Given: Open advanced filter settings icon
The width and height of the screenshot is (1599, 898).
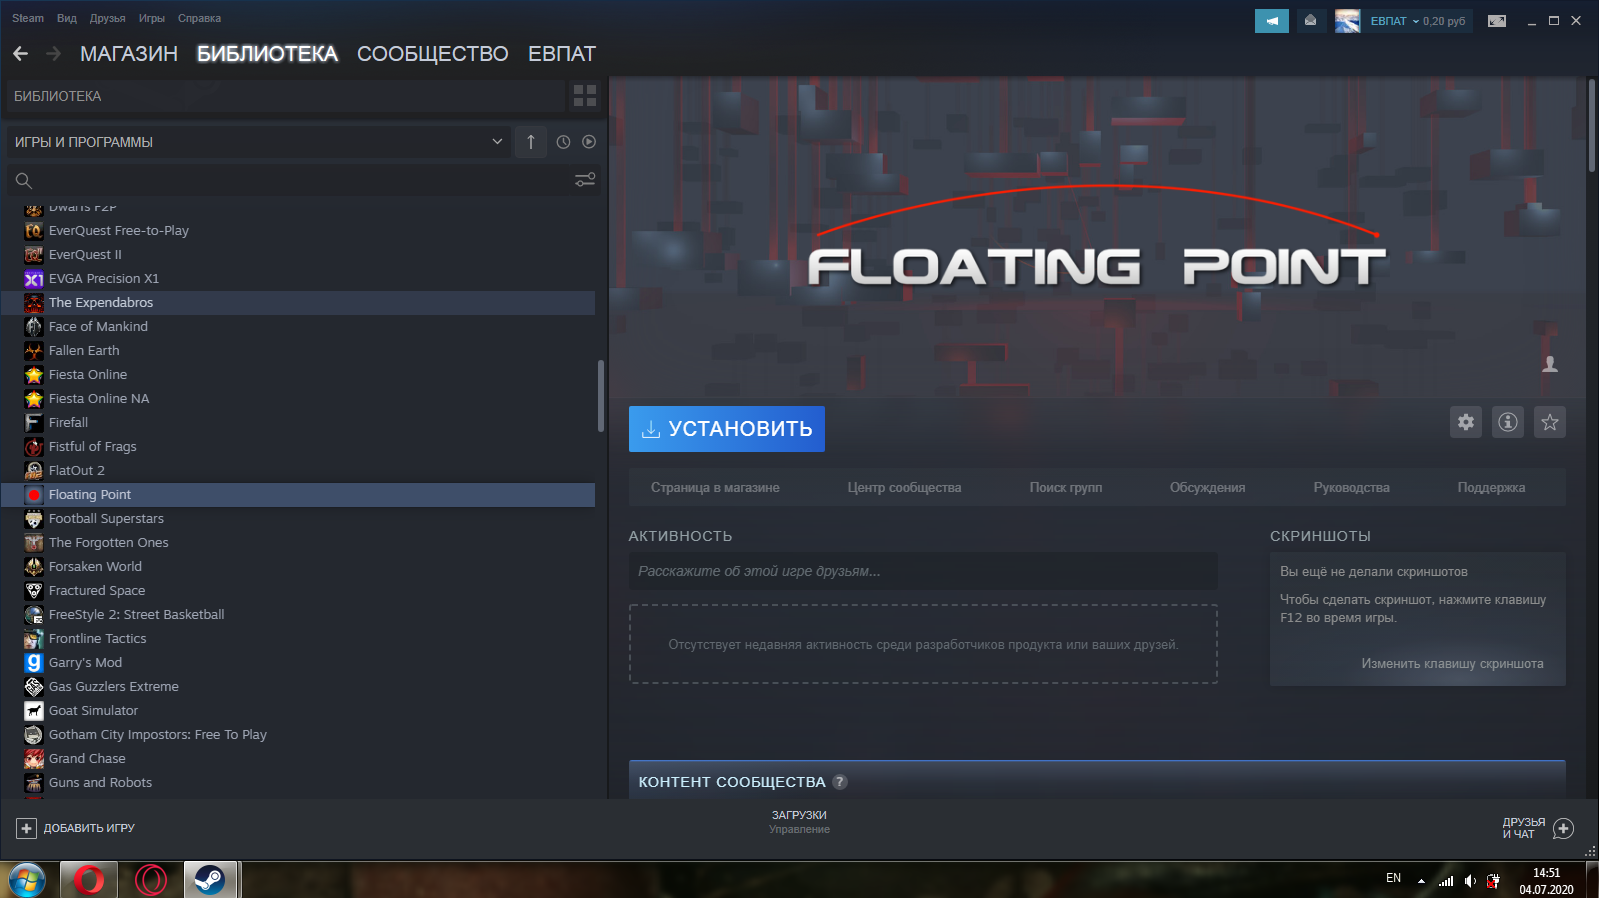Looking at the screenshot, I should coord(585,180).
